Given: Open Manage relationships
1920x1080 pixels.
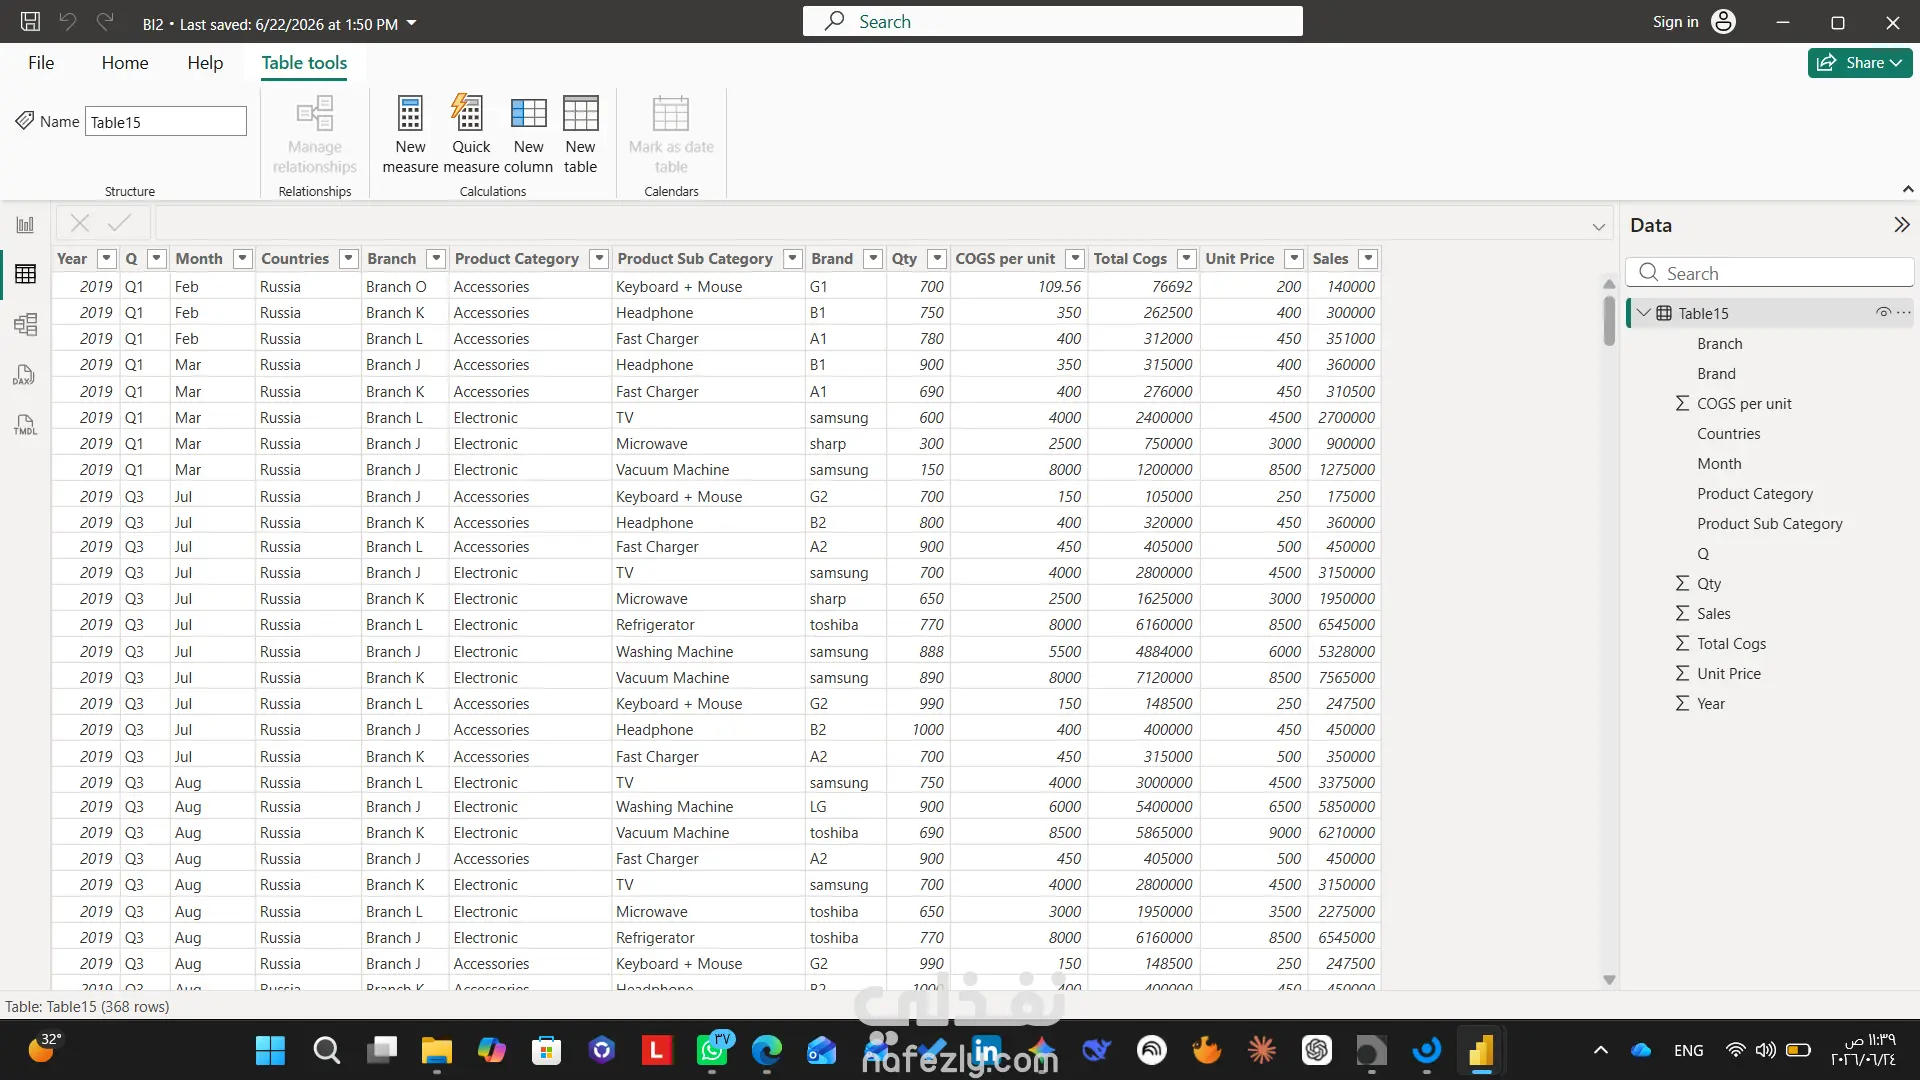Looking at the screenshot, I should click(x=315, y=135).
